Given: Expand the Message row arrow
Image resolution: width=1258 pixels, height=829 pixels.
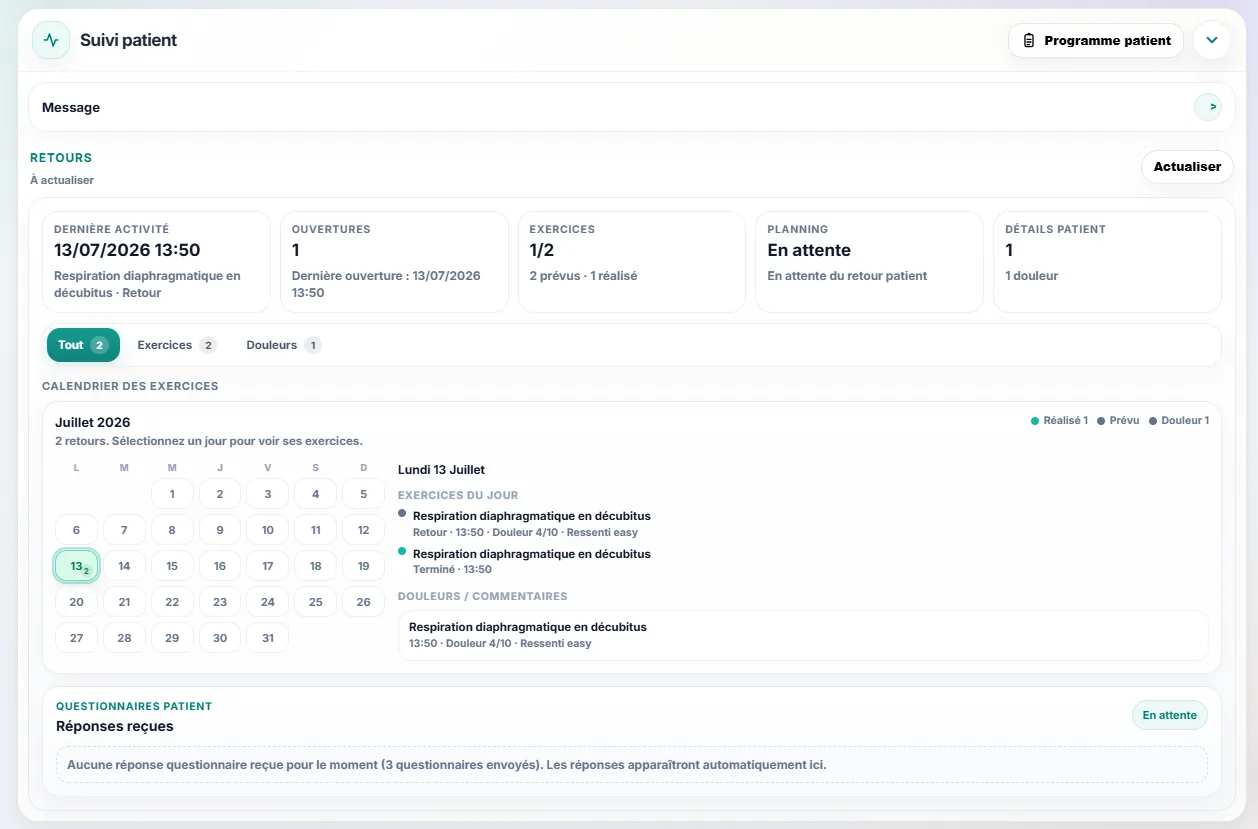Looking at the screenshot, I should (x=1208, y=107).
